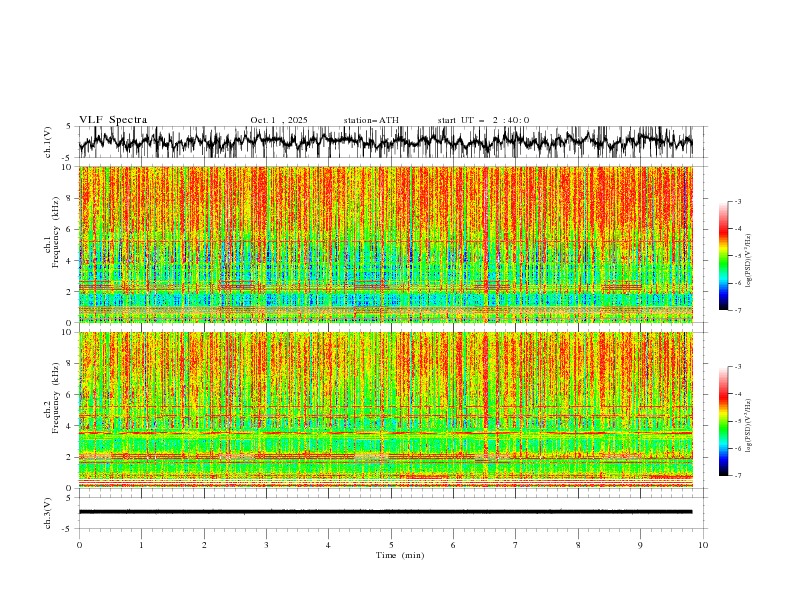This screenshot has height=612, width=792.
Task: Click the ch.2 "Frequency (kHz)" axis label
Action: point(55,398)
